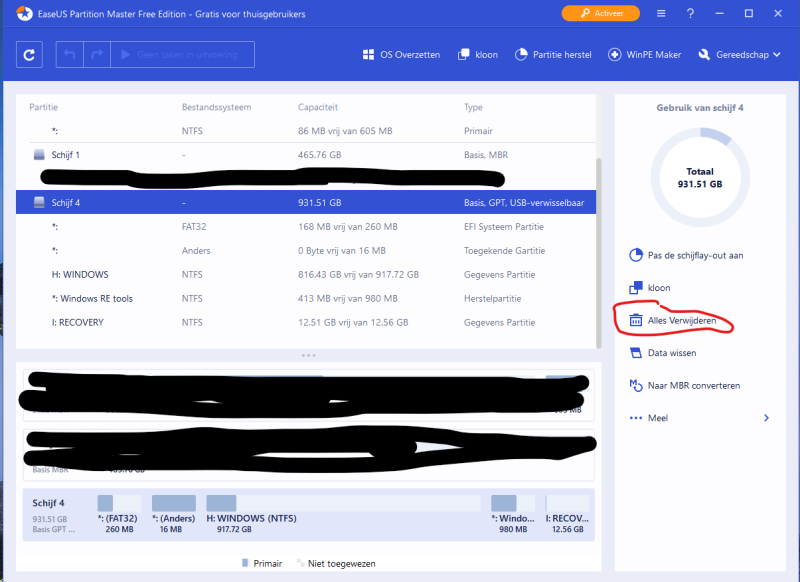Open Partitie herstel tool
This screenshot has height=582, width=800.
(x=553, y=55)
